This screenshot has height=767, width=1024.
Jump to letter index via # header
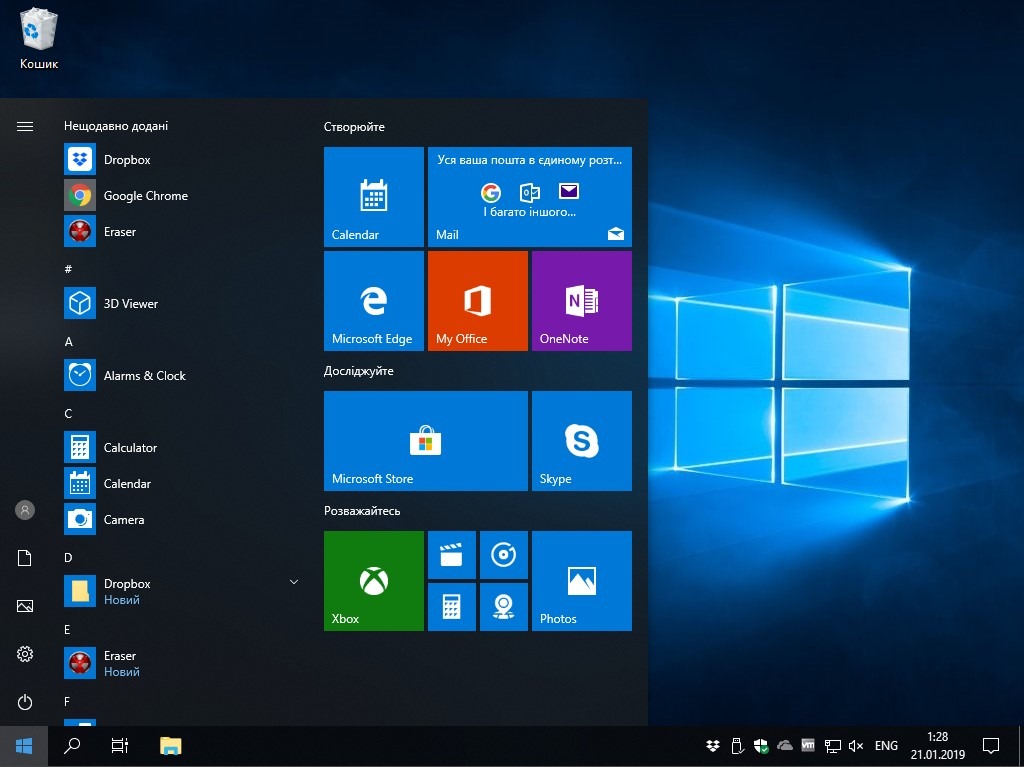coord(69,269)
